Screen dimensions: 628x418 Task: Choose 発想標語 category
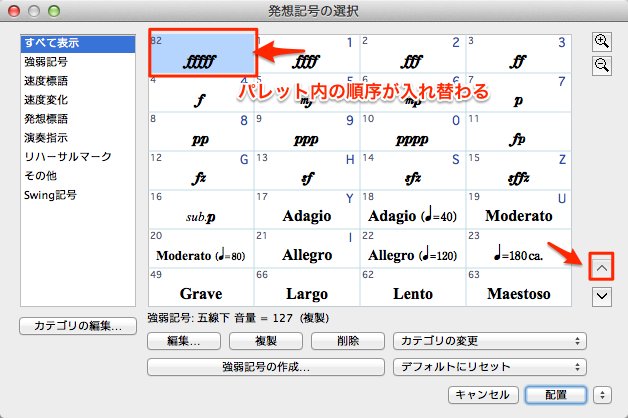(x=78, y=119)
